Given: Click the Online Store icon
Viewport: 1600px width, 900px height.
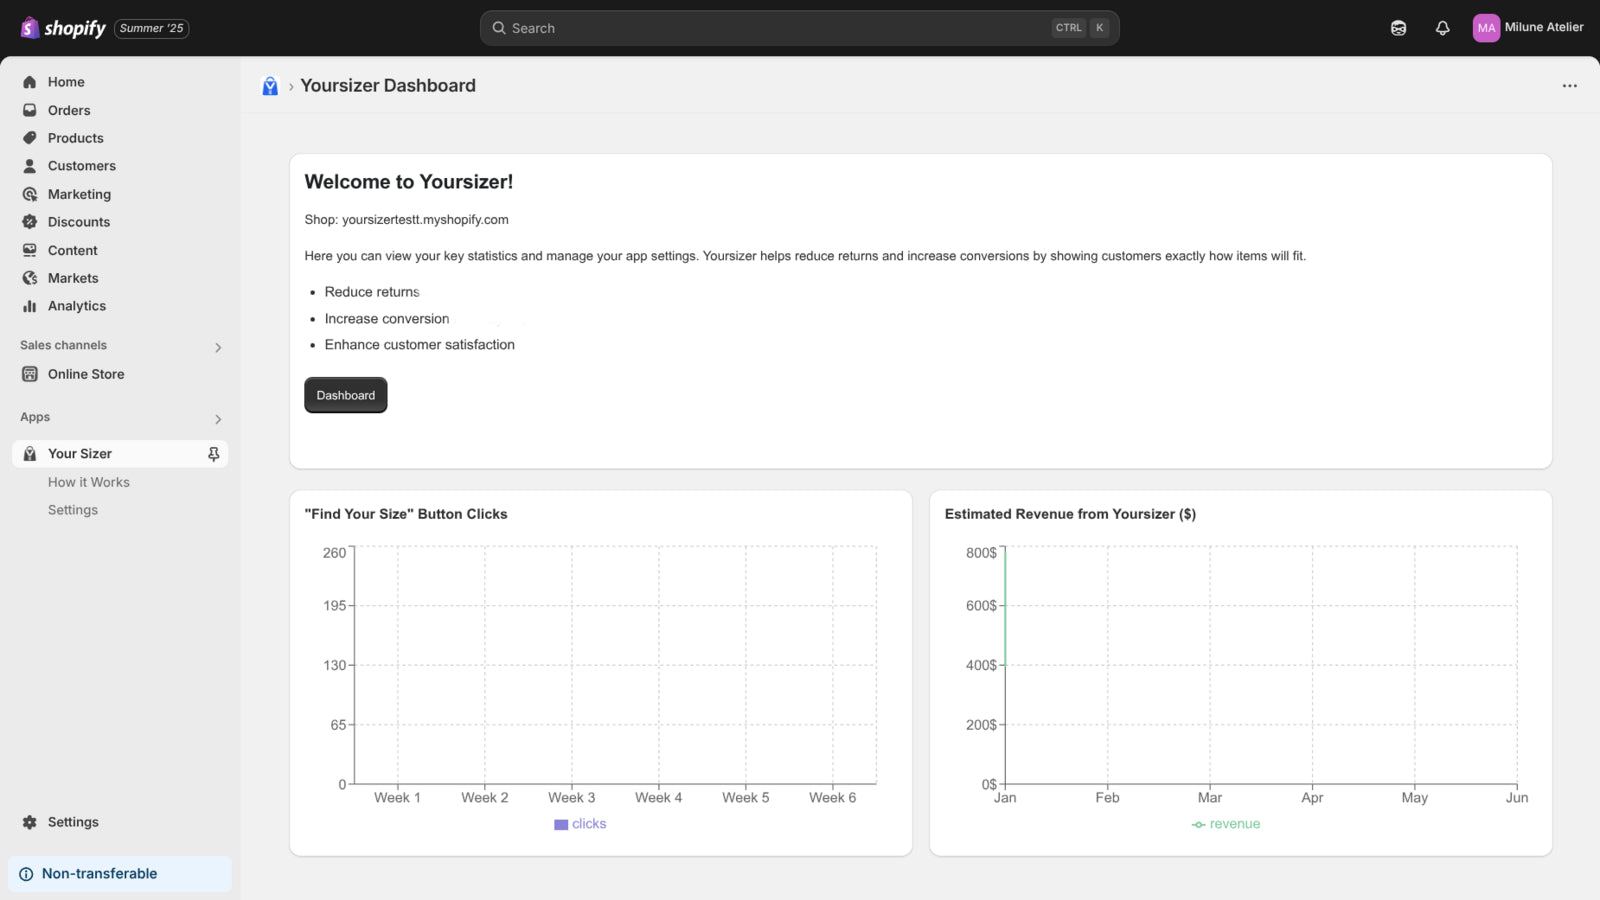Looking at the screenshot, I should [x=30, y=374].
